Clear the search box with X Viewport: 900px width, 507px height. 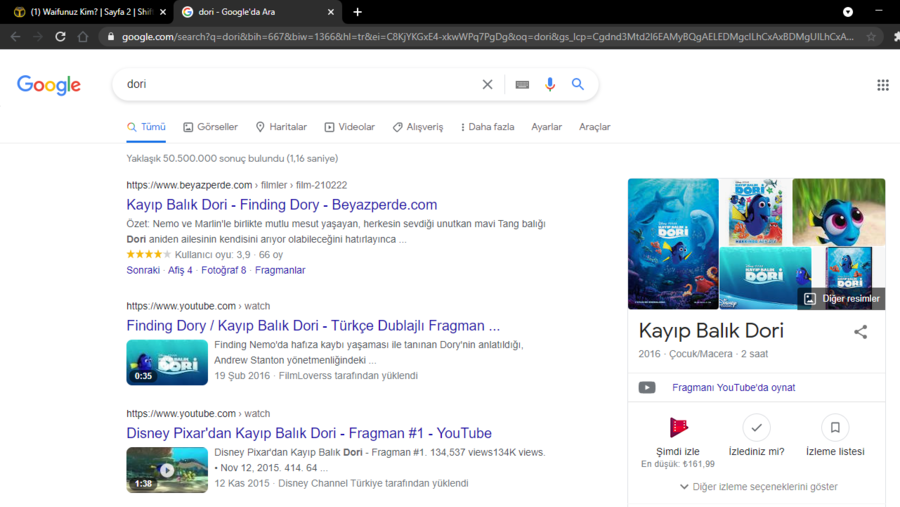[x=487, y=85]
